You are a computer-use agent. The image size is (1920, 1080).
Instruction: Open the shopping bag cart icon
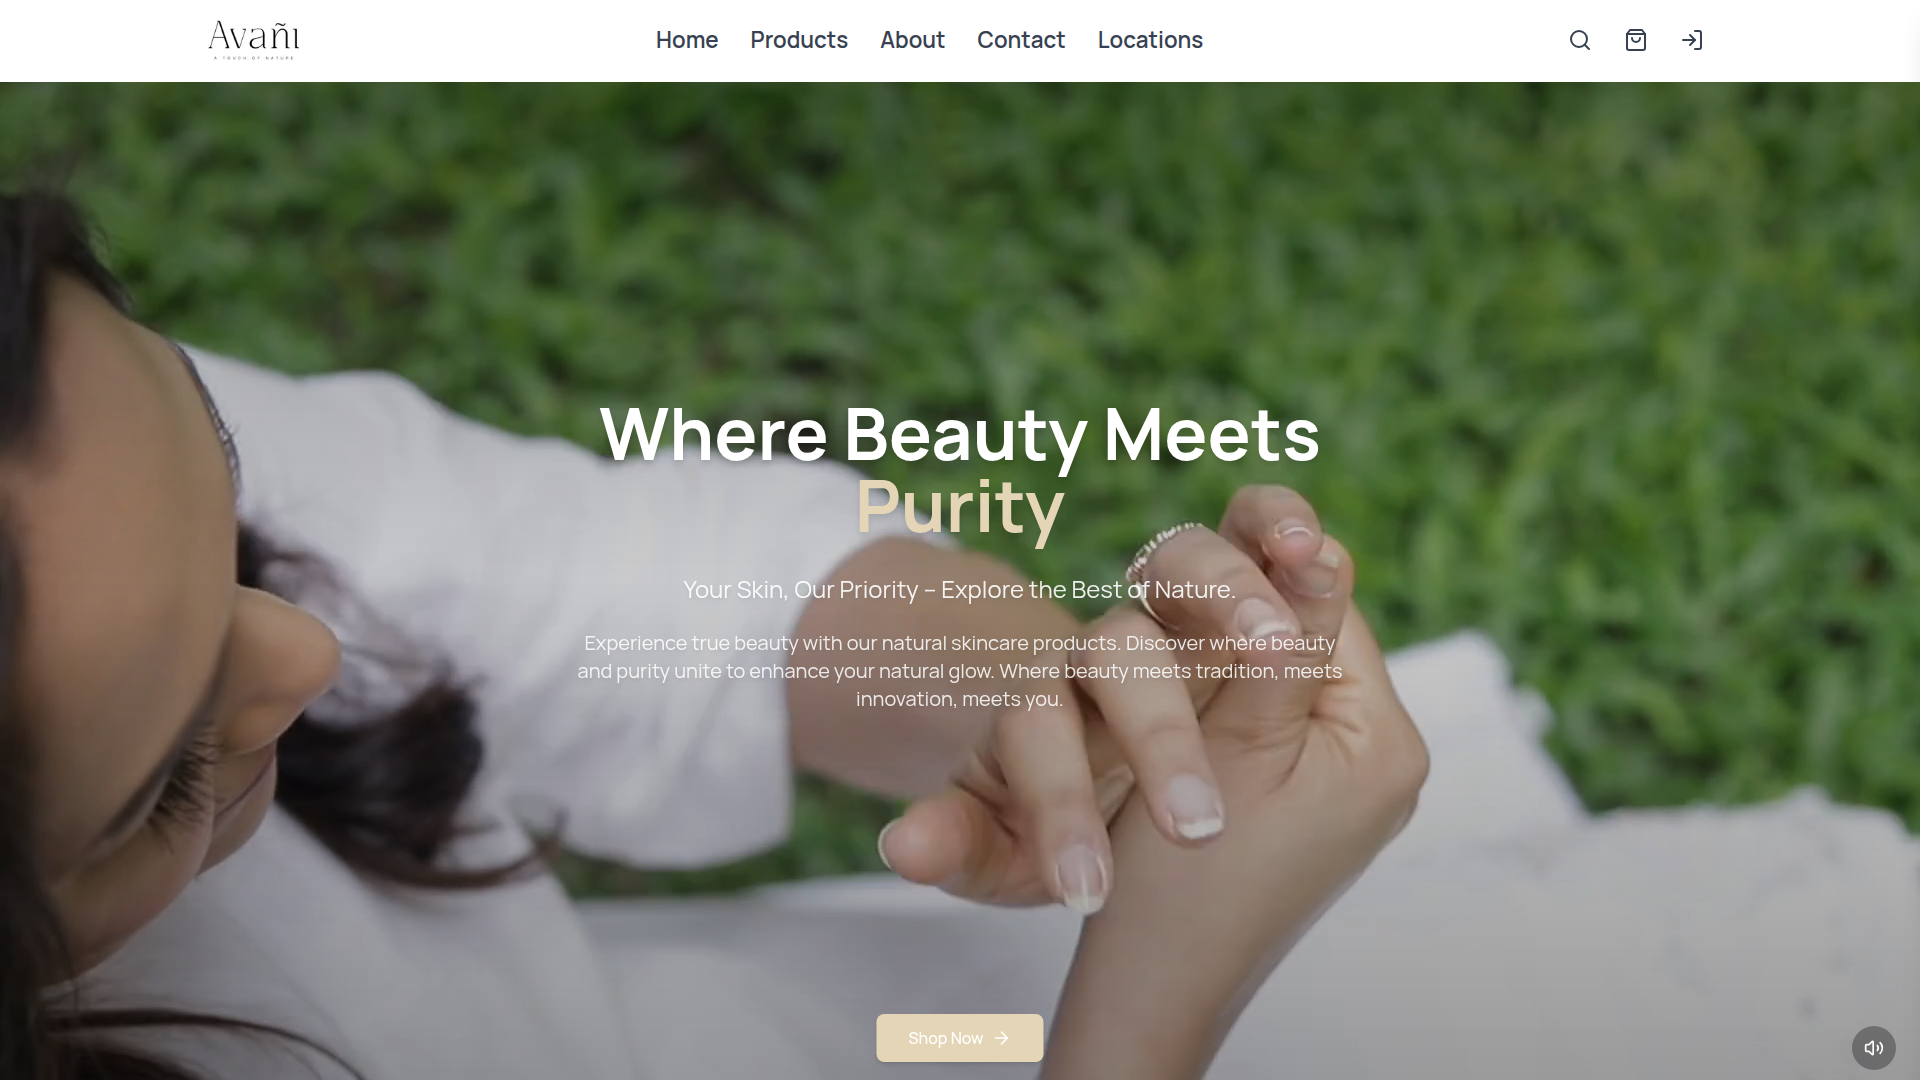pyautogui.click(x=1635, y=40)
